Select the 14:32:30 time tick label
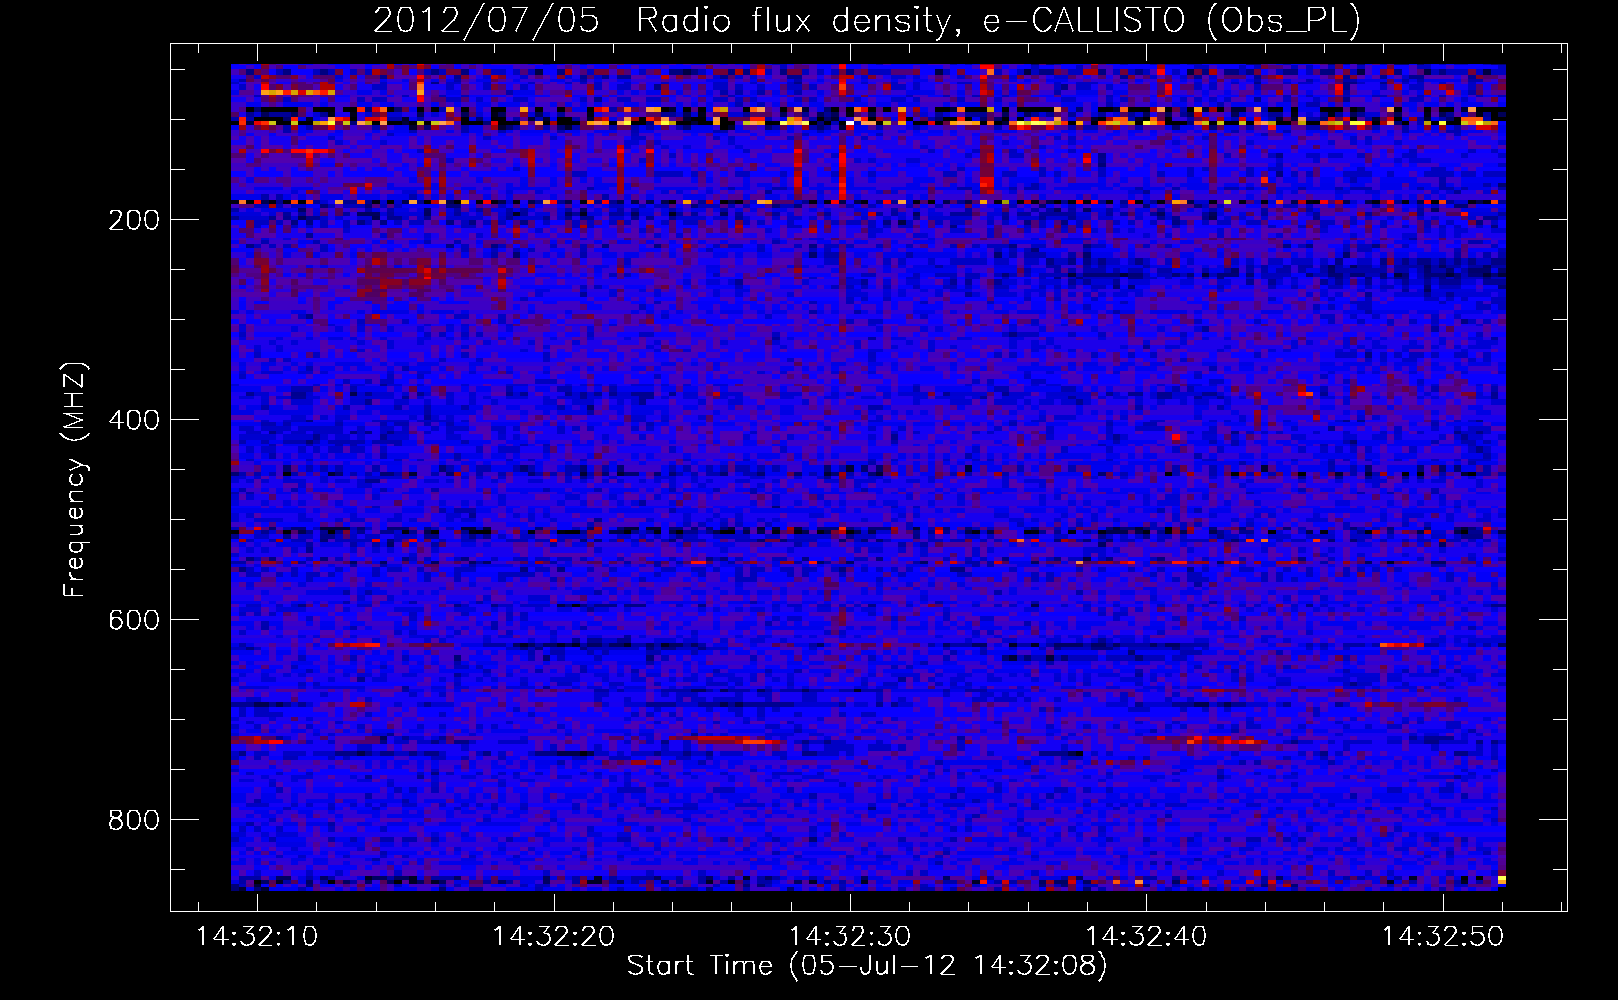1618x1000 pixels. coord(850,937)
